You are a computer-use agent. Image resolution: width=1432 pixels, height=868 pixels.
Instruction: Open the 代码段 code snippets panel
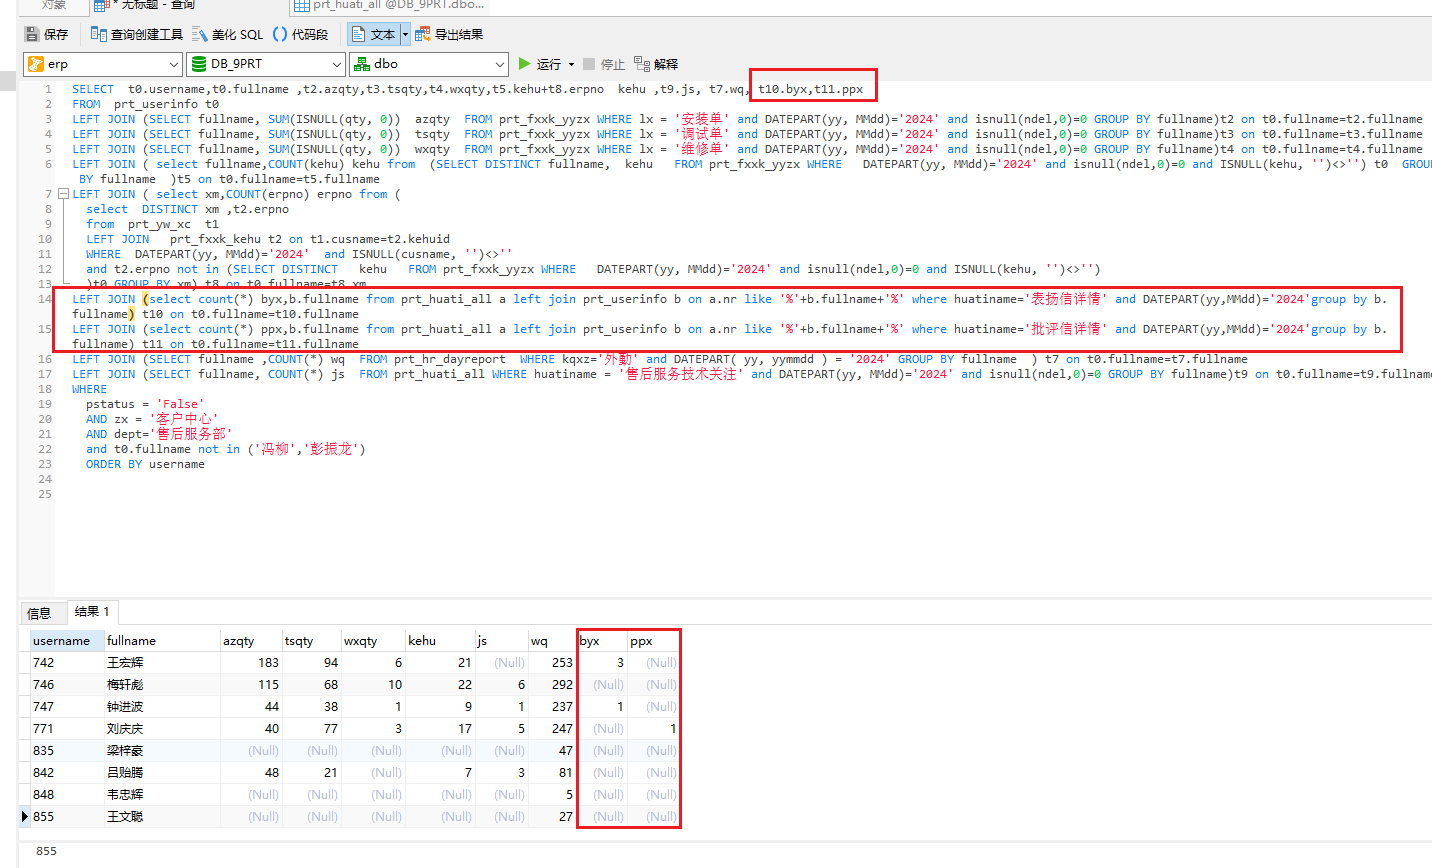coord(301,34)
